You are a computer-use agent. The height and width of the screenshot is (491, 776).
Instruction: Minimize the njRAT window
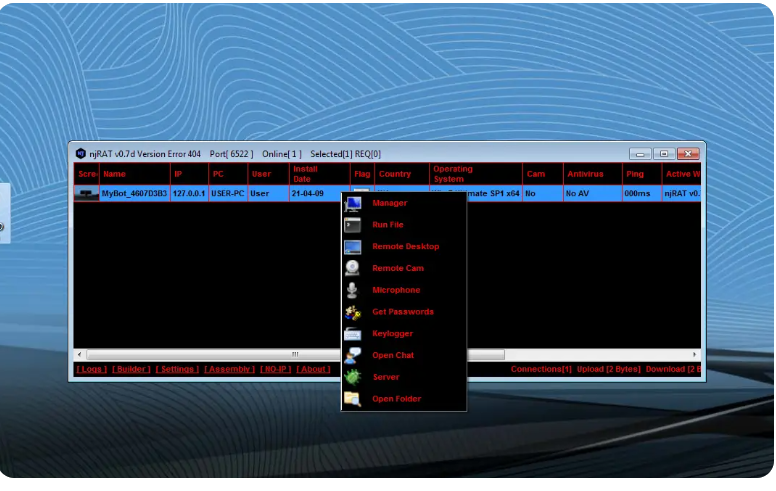640,154
